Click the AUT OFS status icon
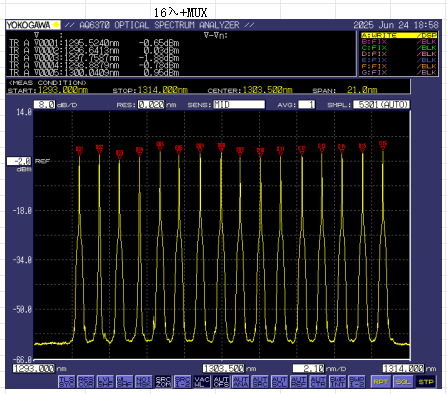447x394 pixels. click(x=221, y=382)
